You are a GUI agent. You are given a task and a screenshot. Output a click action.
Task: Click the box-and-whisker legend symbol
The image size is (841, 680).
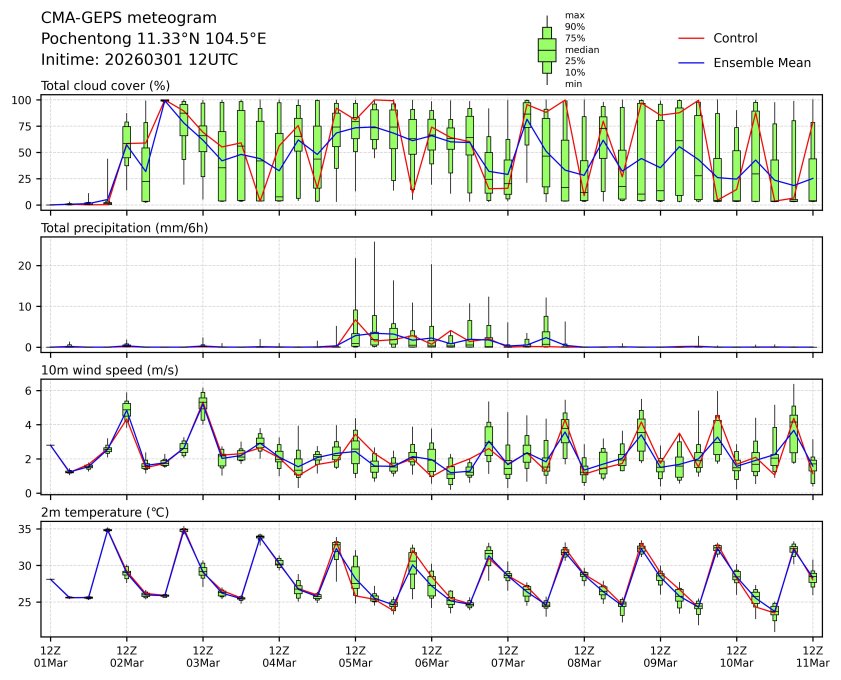[547, 50]
